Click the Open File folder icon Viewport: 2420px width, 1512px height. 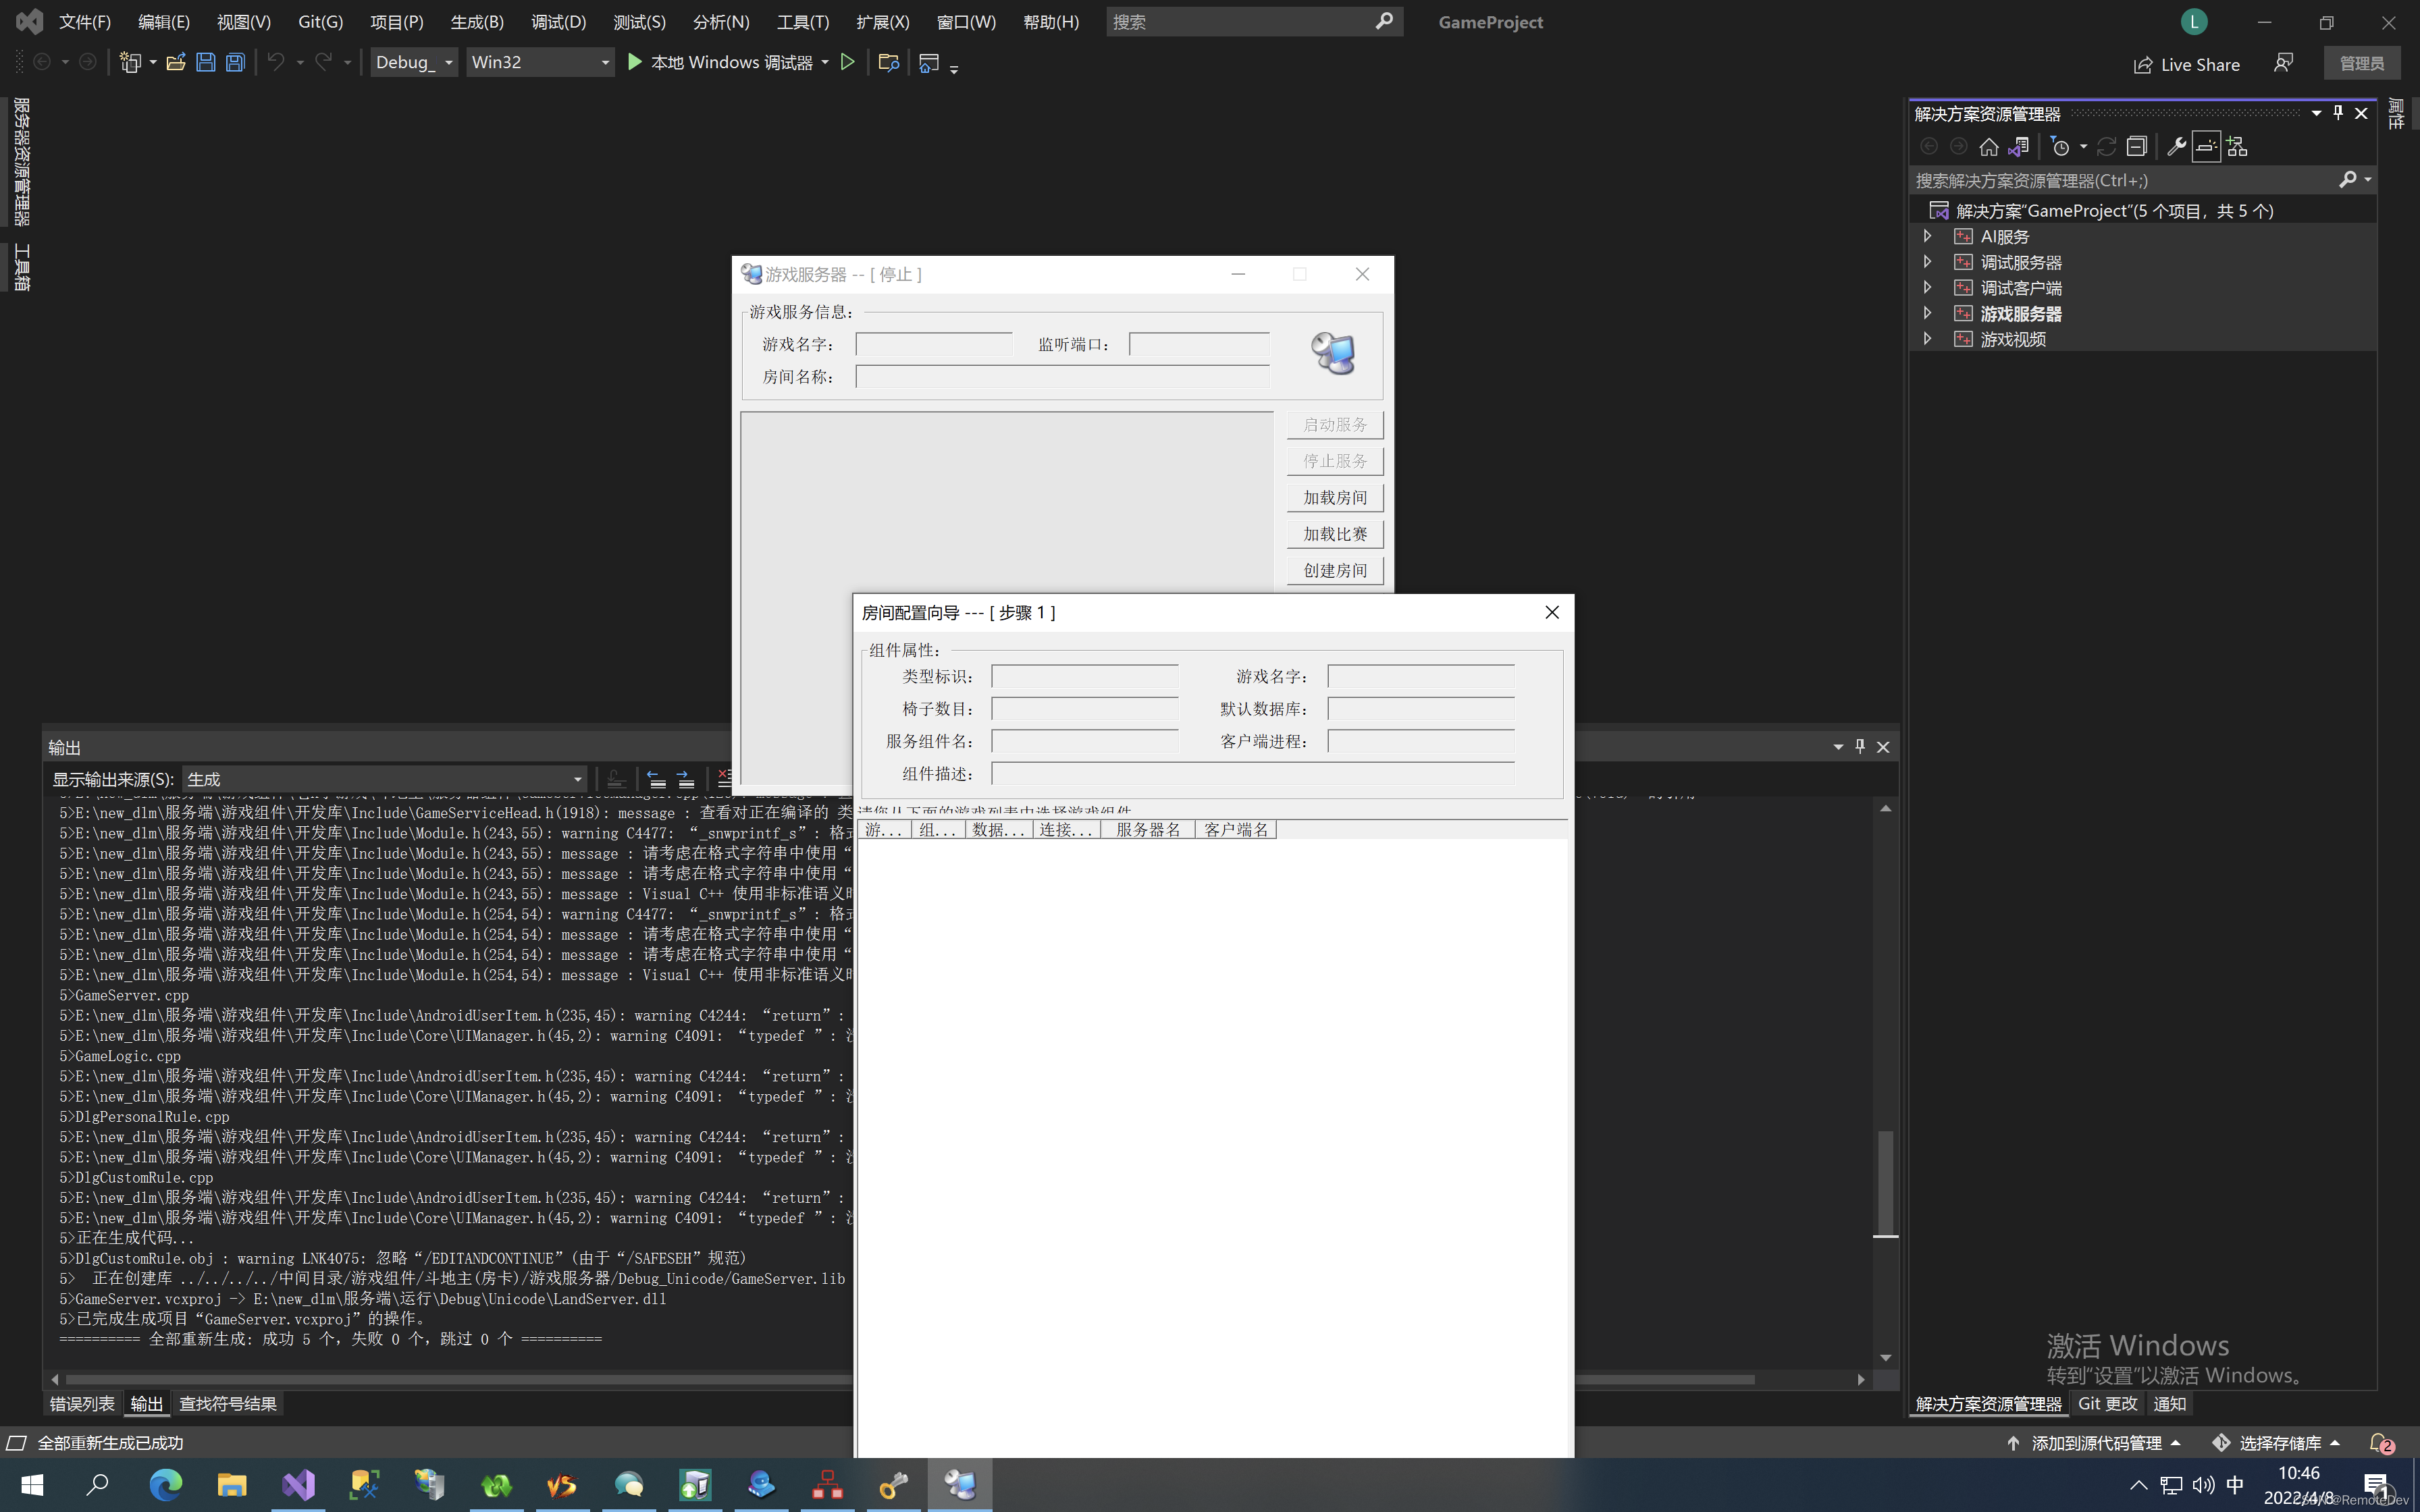[x=176, y=62]
